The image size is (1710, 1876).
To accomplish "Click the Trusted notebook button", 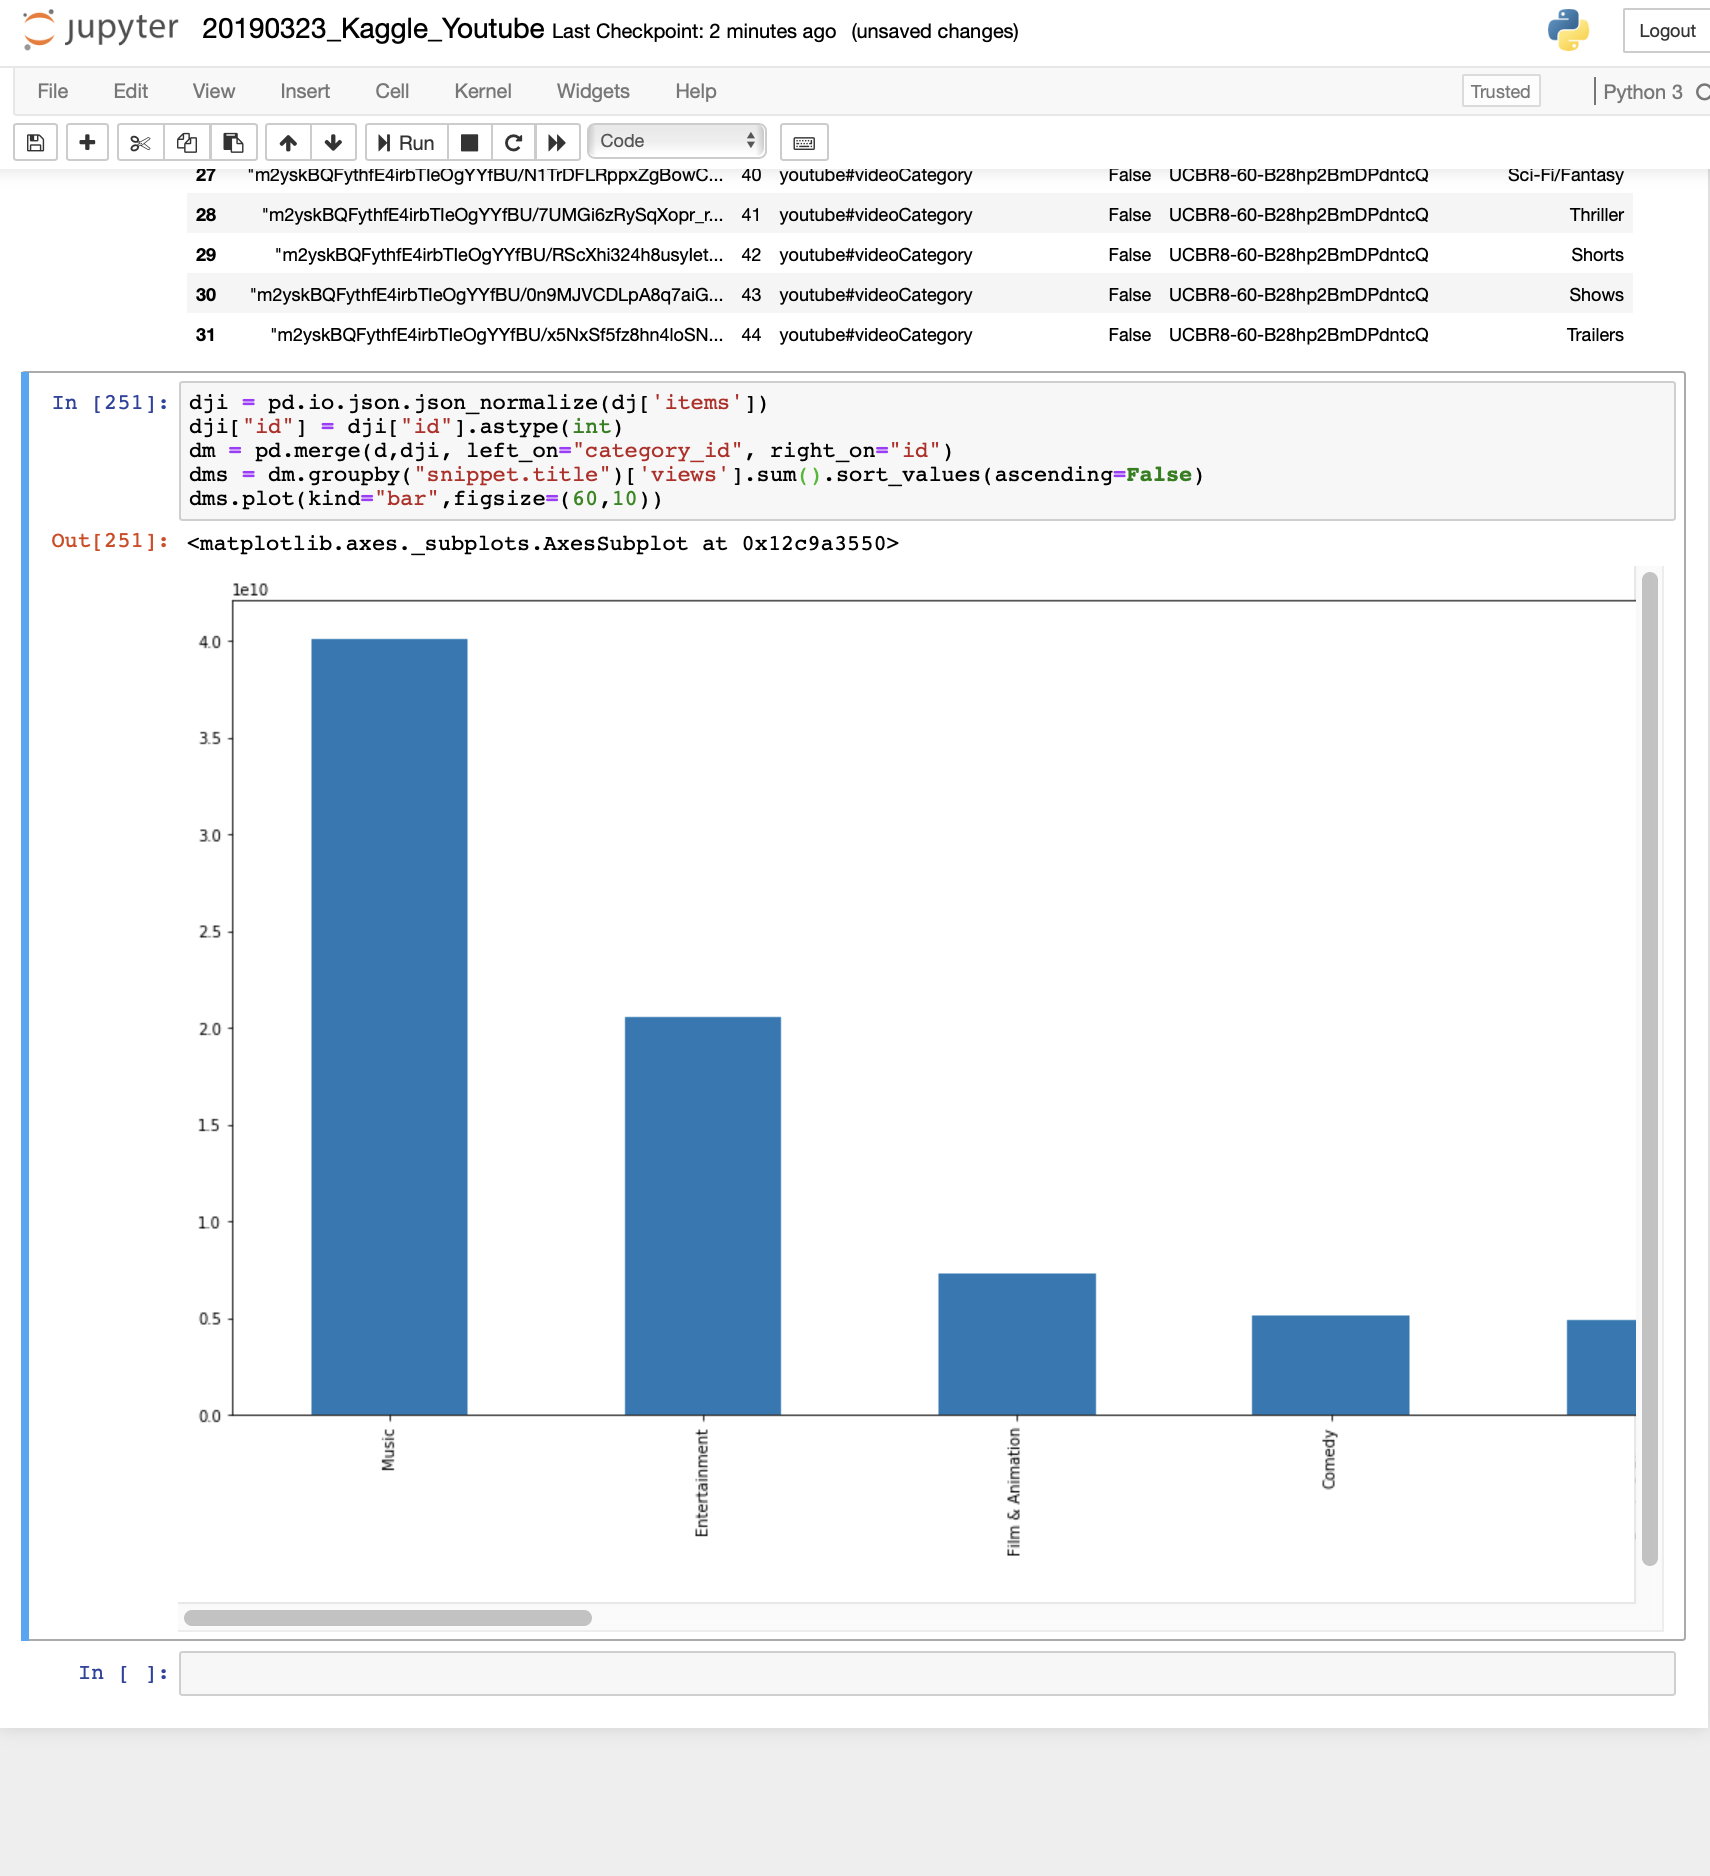I will click(1500, 91).
